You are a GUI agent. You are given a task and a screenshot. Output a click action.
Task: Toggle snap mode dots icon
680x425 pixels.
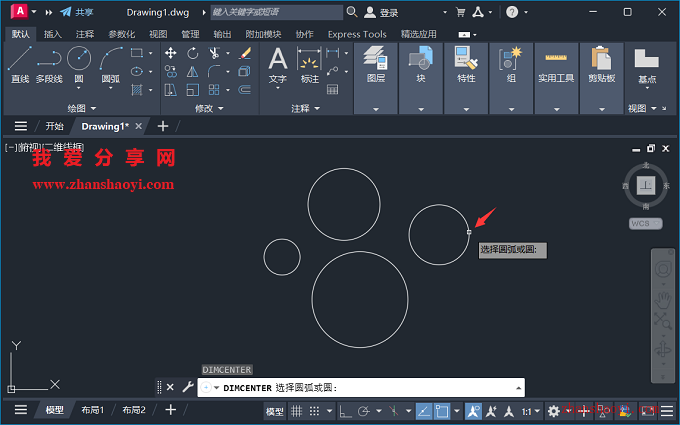(x=314, y=411)
